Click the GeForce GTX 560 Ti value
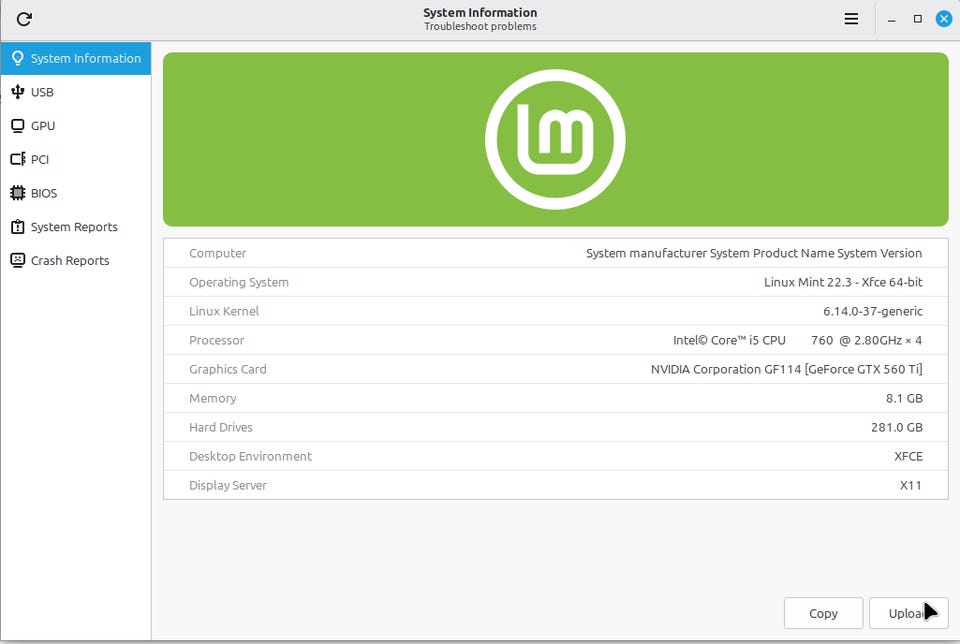 click(x=786, y=369)
